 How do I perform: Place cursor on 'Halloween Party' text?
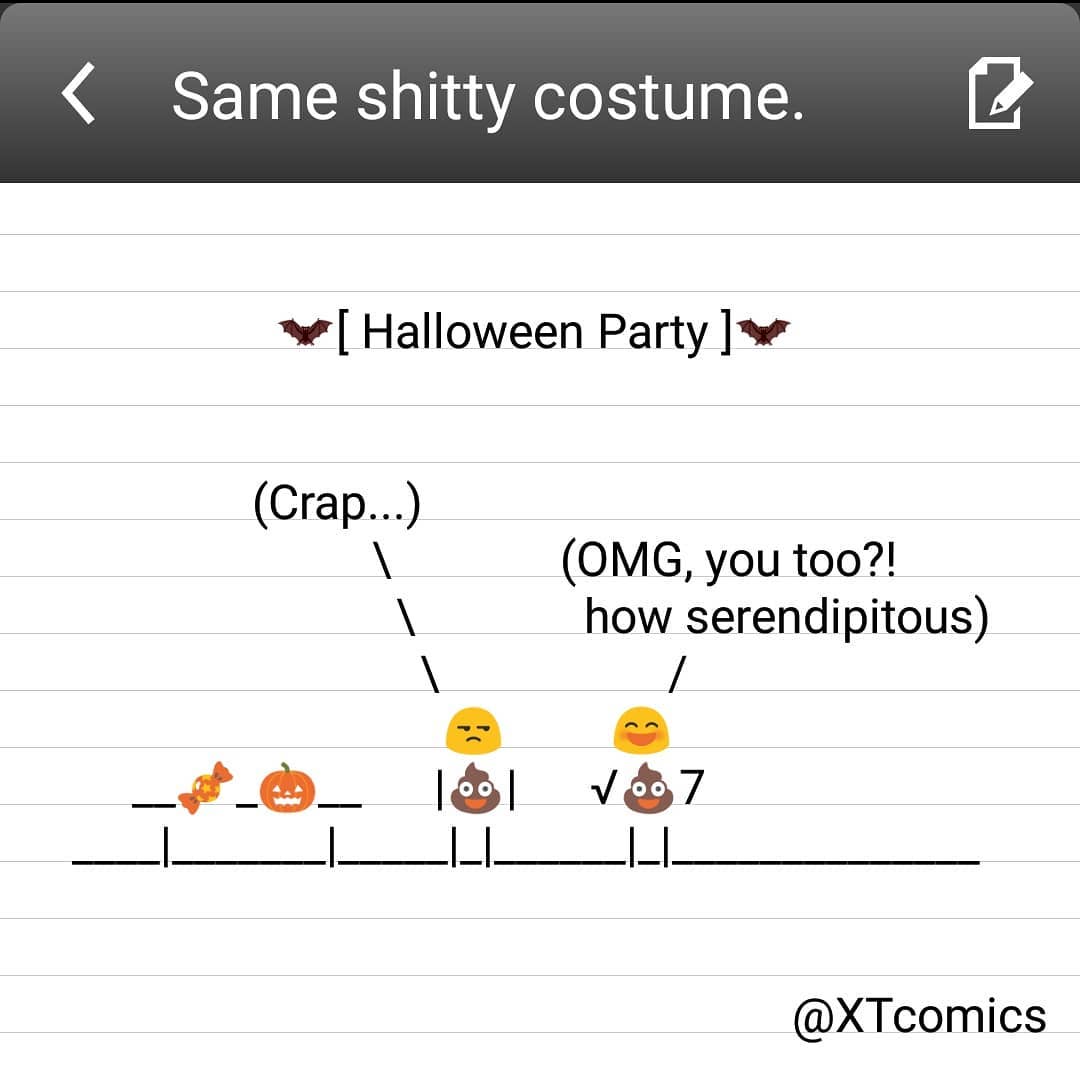coord(534,332)
